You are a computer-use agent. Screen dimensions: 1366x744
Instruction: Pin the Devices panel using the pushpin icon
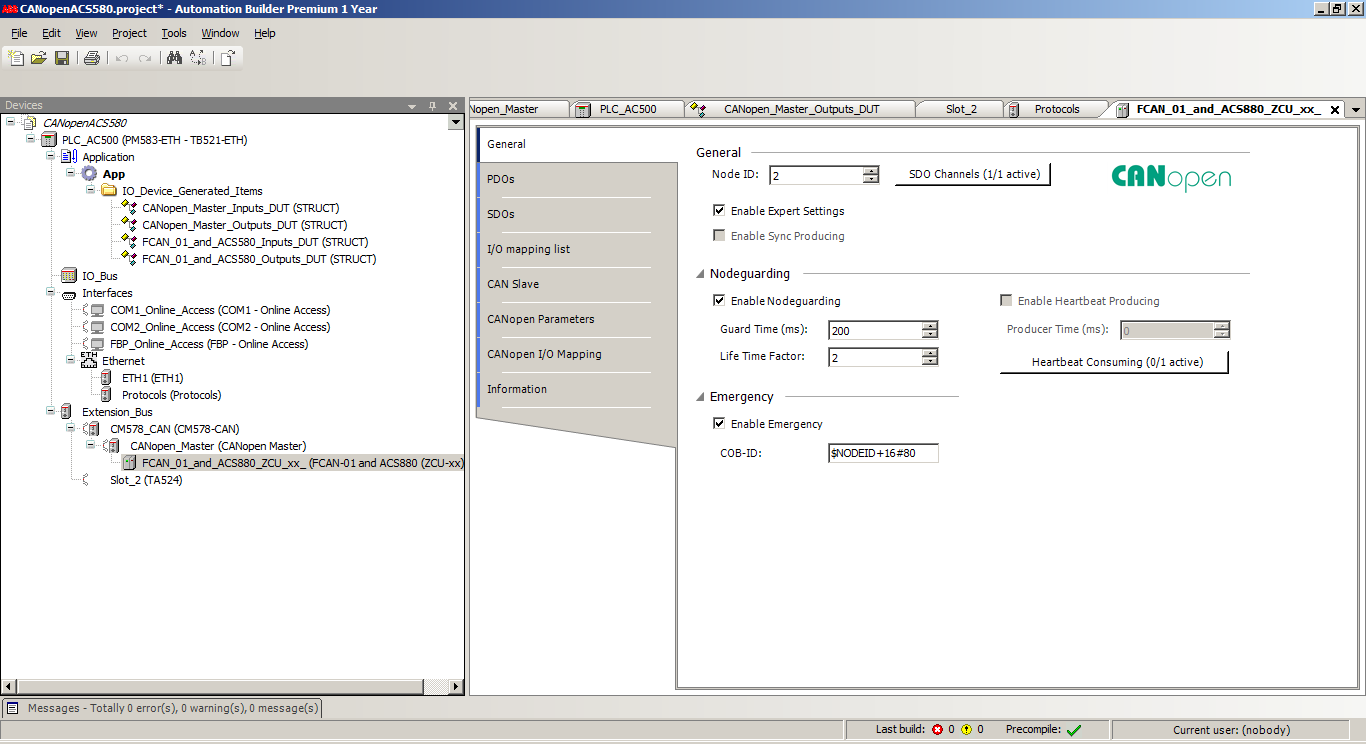(x=433, y=106)
